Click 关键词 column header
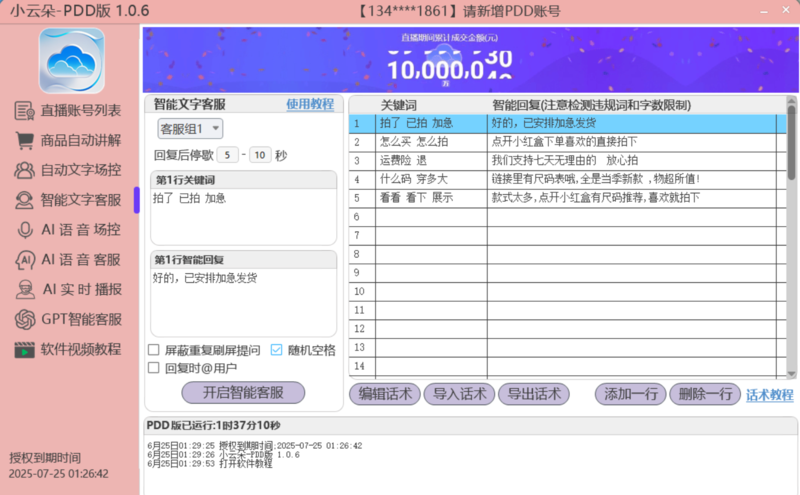 click(x=398, y=105)
